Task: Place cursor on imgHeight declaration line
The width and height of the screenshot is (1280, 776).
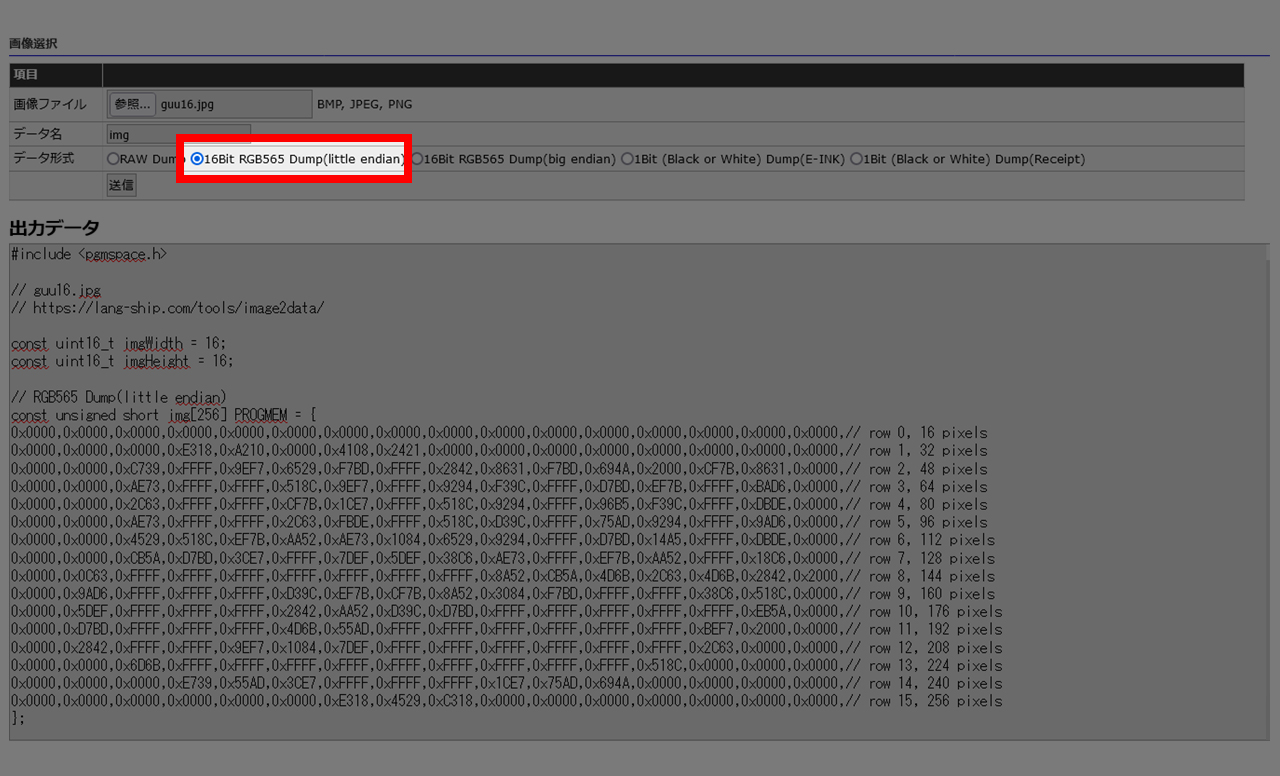Action: pos(124,361)
